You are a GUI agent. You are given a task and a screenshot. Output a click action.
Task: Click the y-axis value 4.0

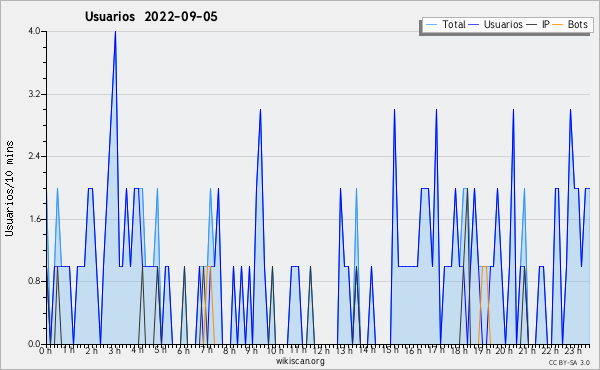pos(34,31)
